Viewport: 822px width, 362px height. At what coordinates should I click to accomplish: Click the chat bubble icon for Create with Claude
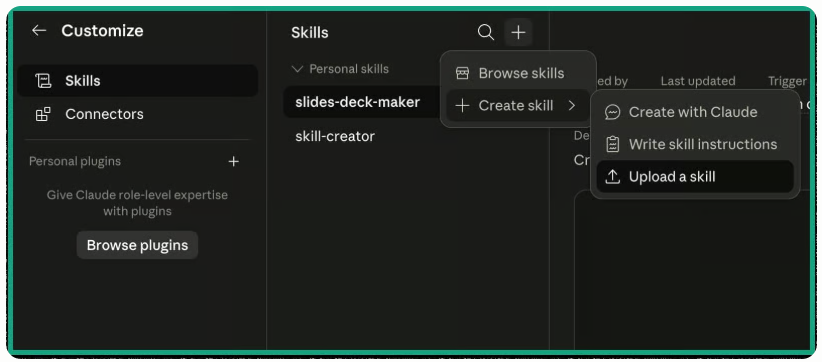click(x=612, y=112)
